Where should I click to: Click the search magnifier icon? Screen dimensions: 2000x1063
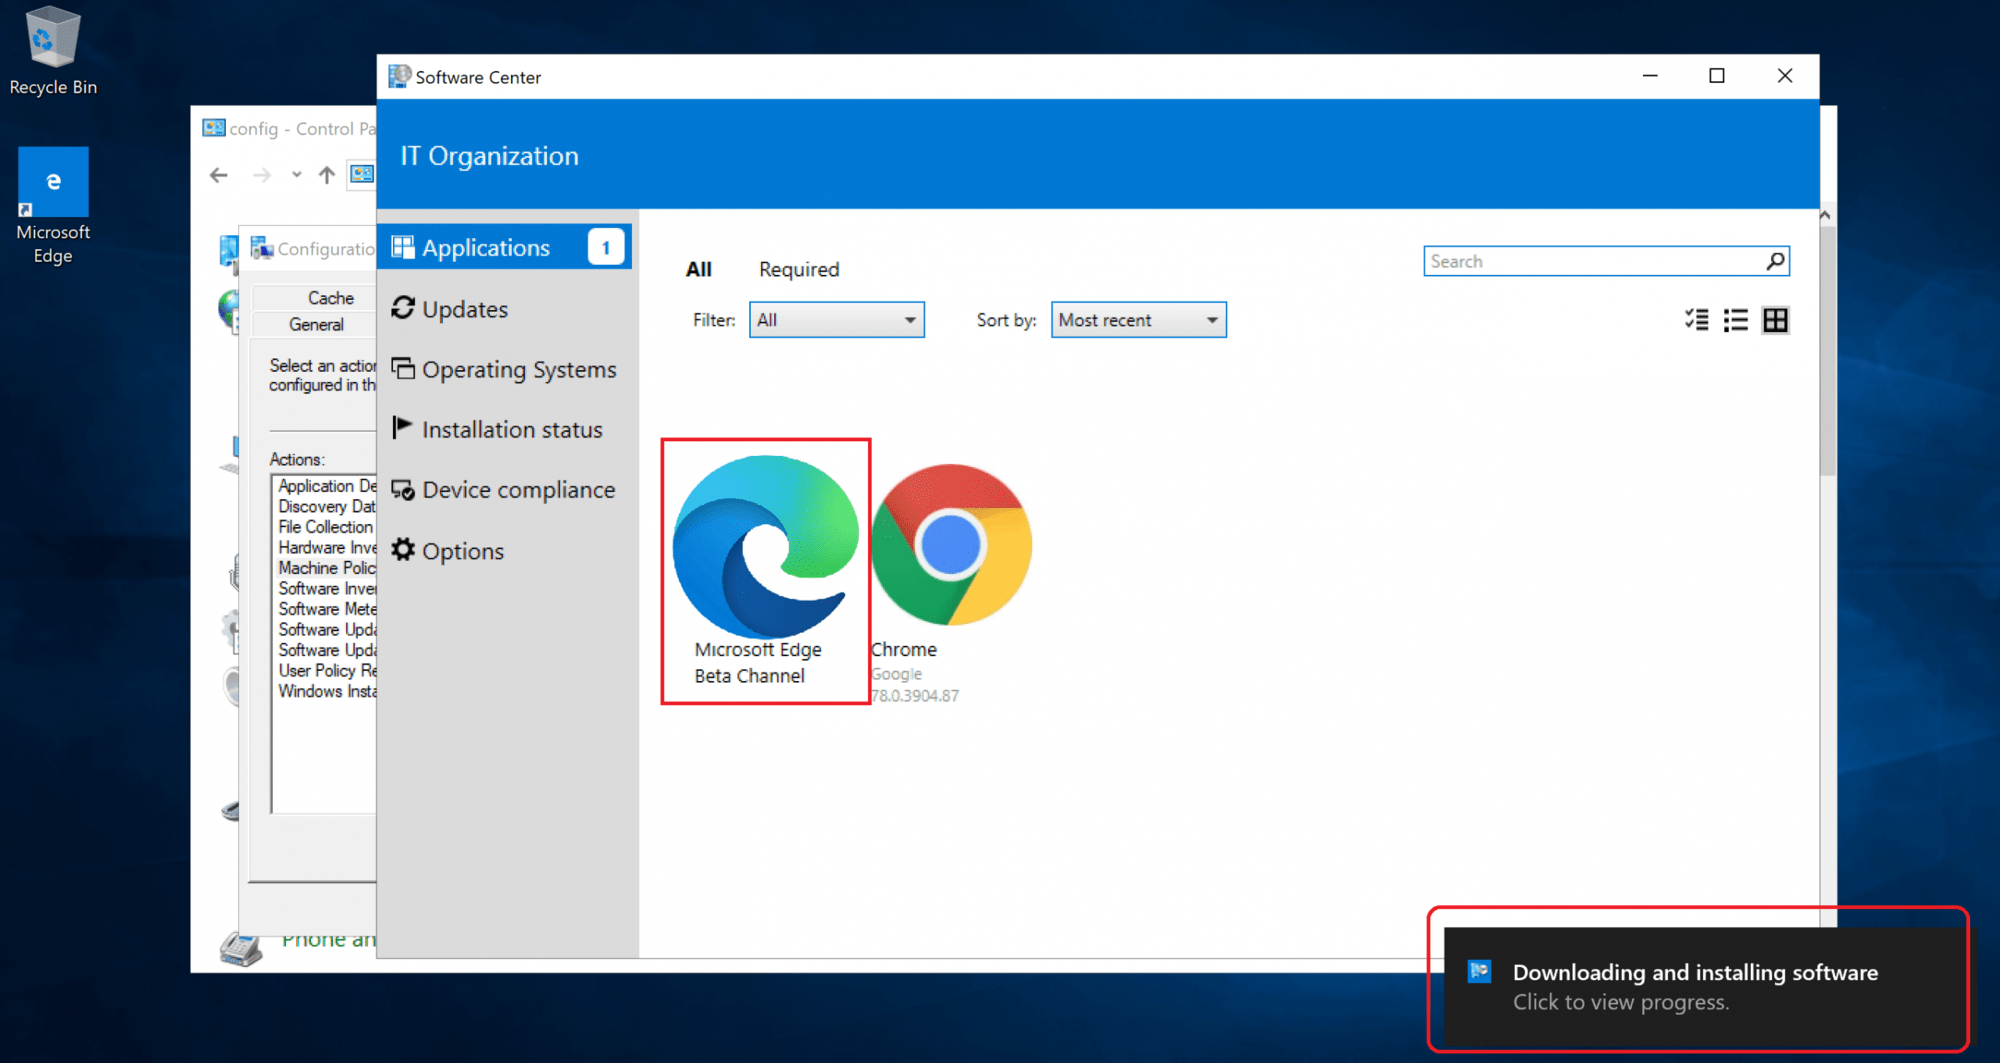pyautogui.click(x=1776, y=261)
